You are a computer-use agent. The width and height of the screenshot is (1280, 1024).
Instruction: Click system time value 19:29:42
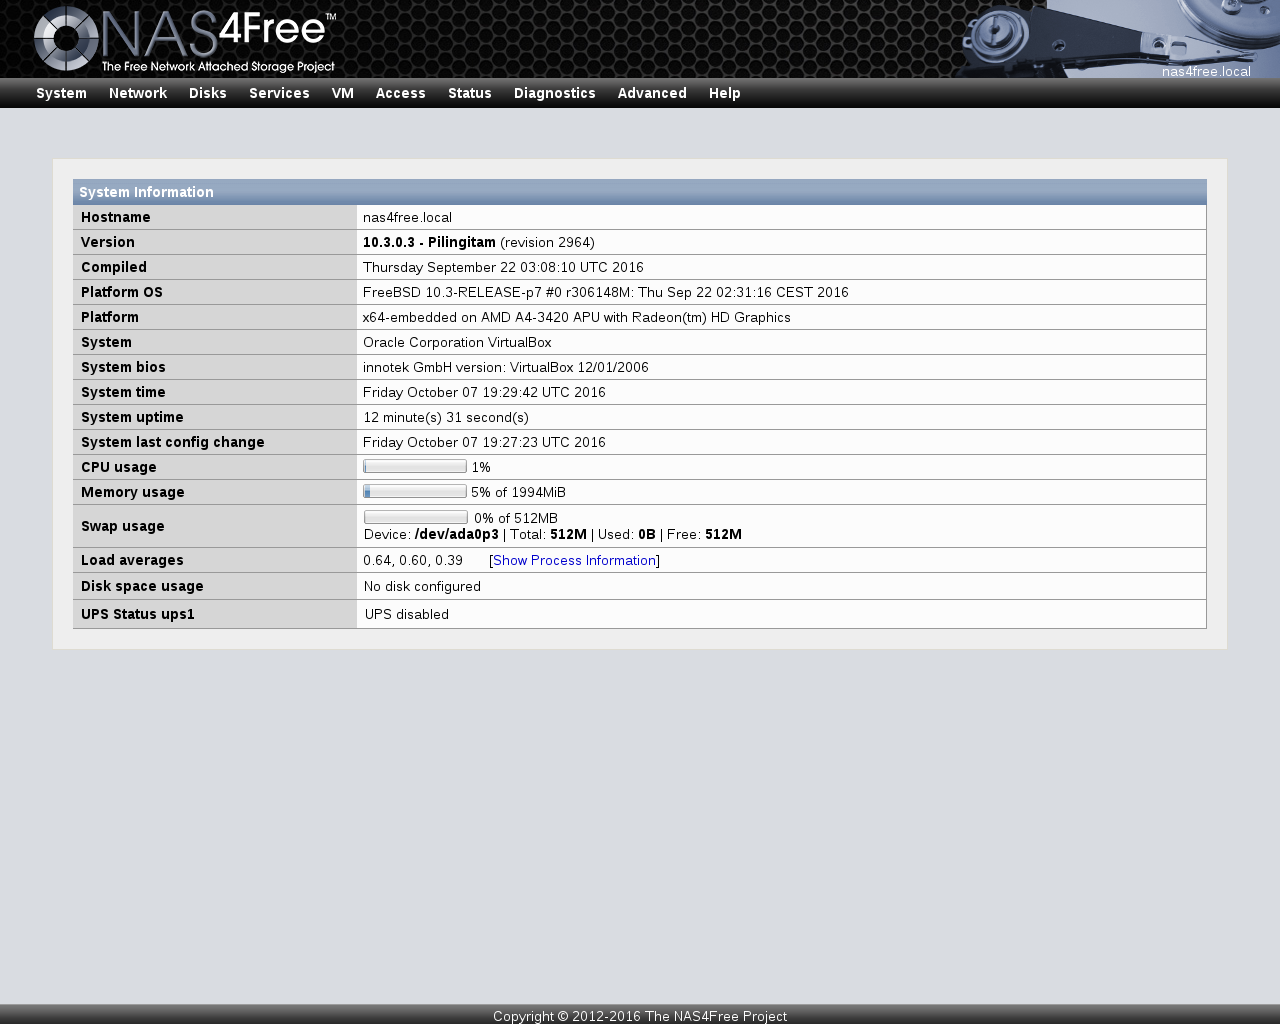(484, 392)
